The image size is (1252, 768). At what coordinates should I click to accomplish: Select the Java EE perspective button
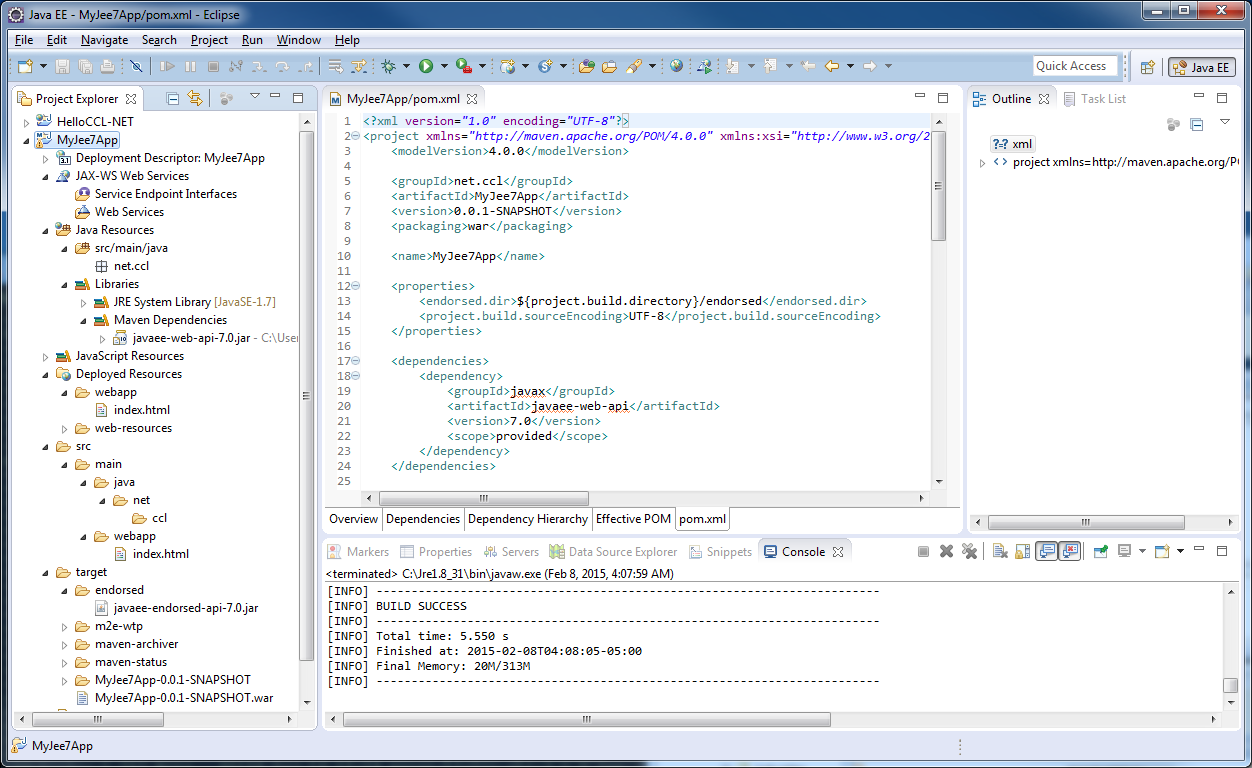1201,67
